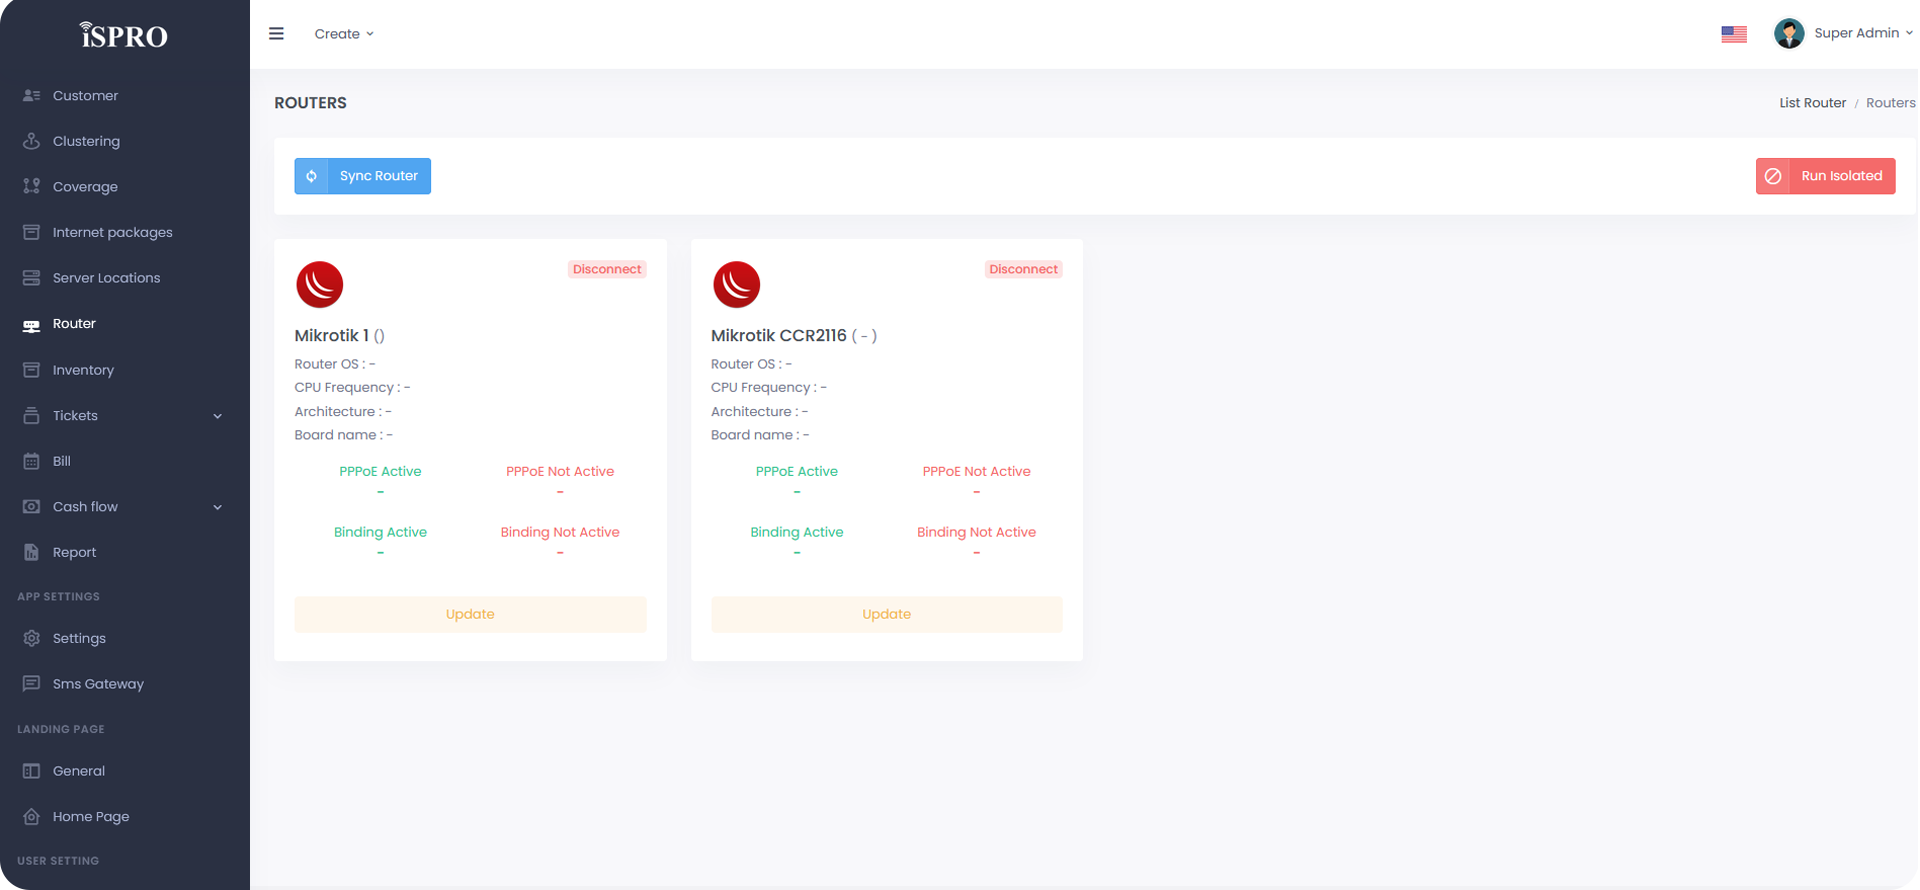Click the Mikrotik CCR2116 title text
Image resolution: width=1920 pixels, height=890 pixels.
[779, 336]
